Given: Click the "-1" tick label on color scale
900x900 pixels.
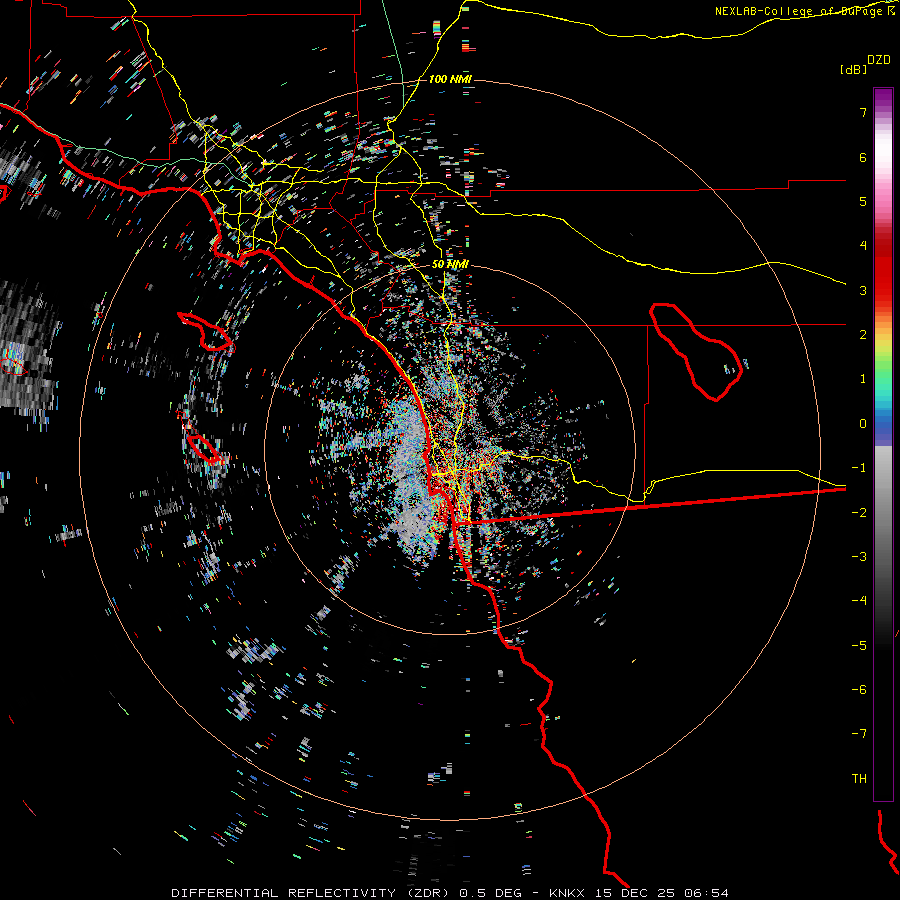Looking at the screenshot, I should click(859, 468).
